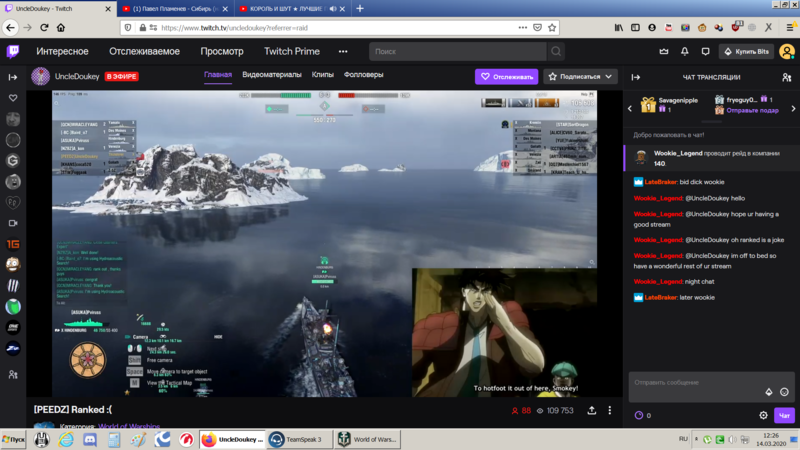Open stream options three-dot menu
The image size is (800, 450).
coord(609,410)
